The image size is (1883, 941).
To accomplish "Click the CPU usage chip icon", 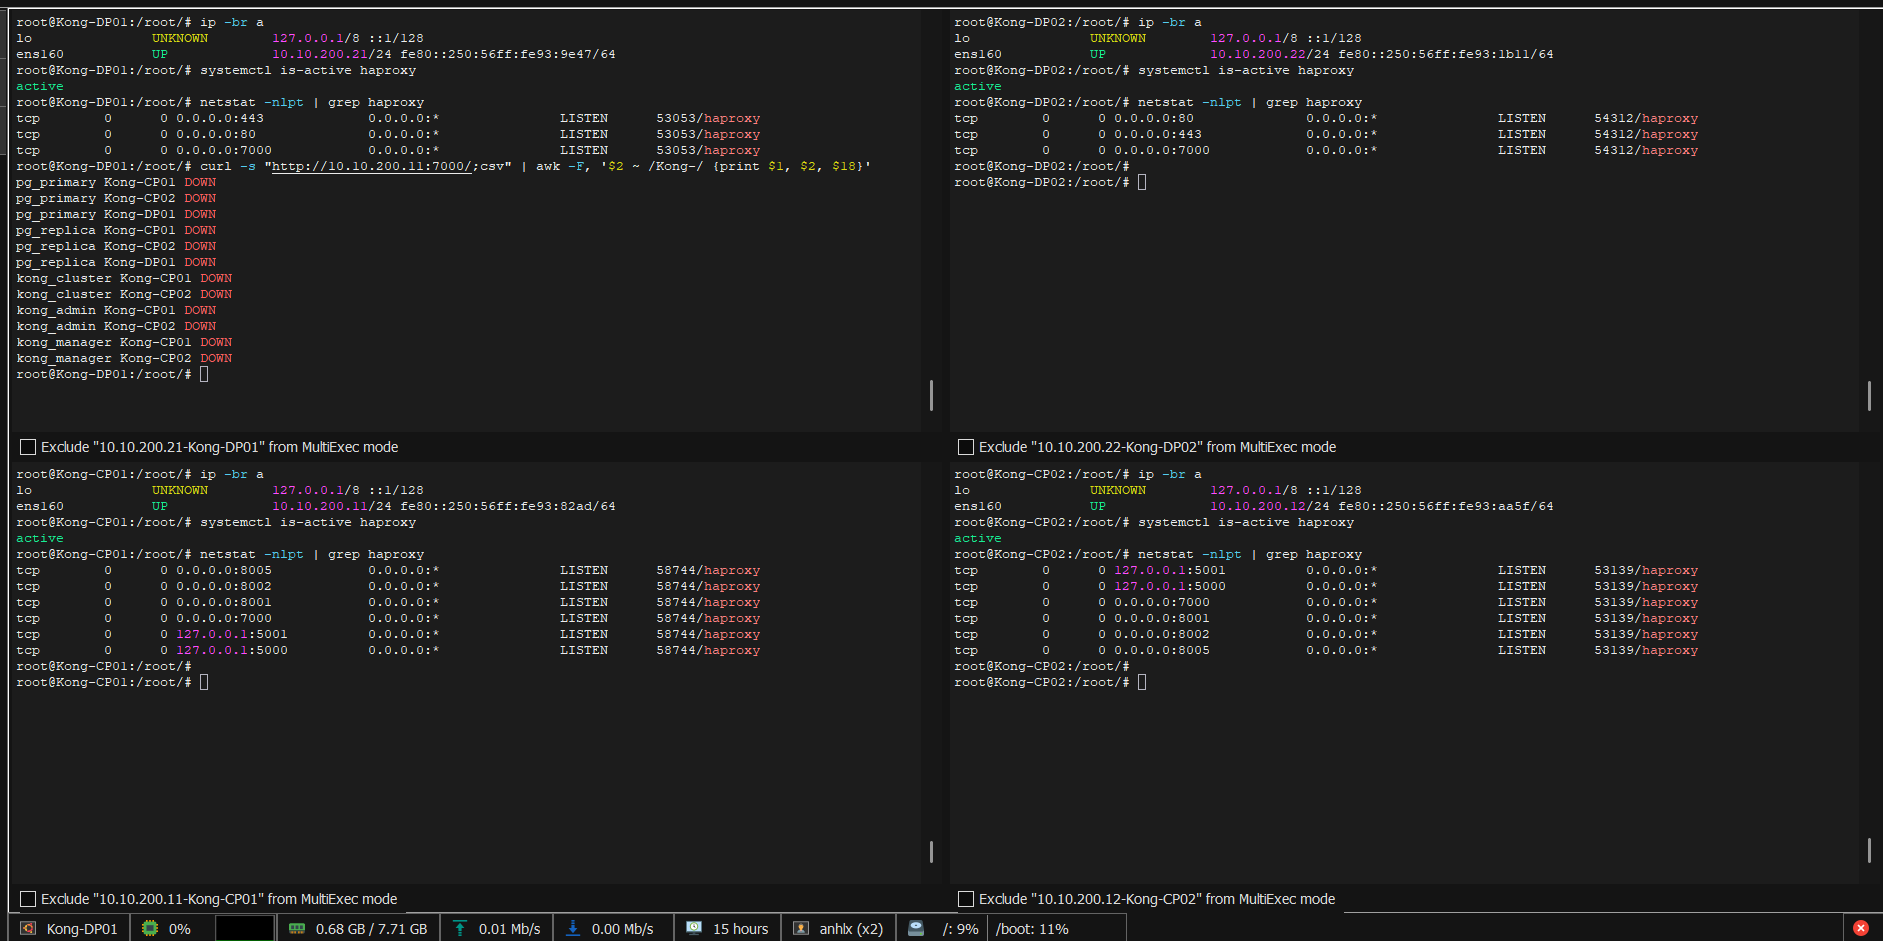I will 150,928.
